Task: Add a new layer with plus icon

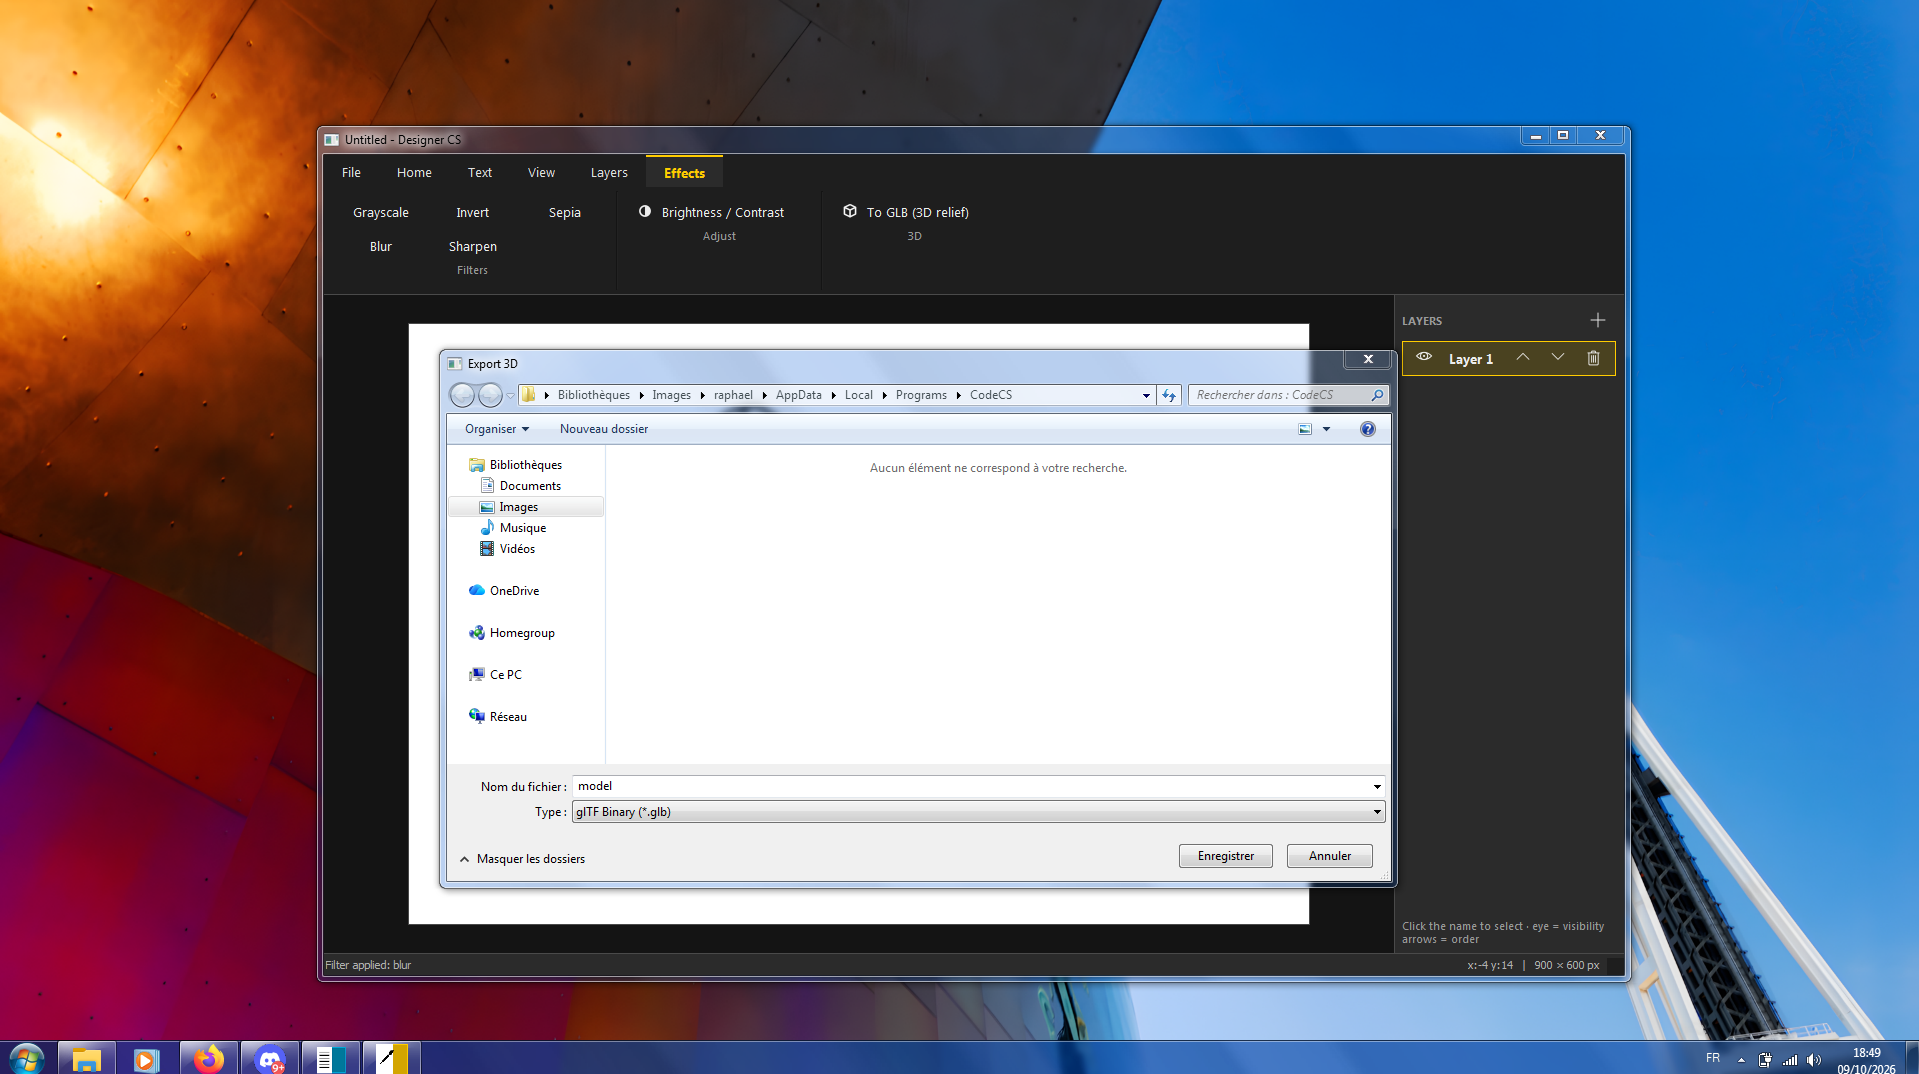Action: [x=1597, y=320]
